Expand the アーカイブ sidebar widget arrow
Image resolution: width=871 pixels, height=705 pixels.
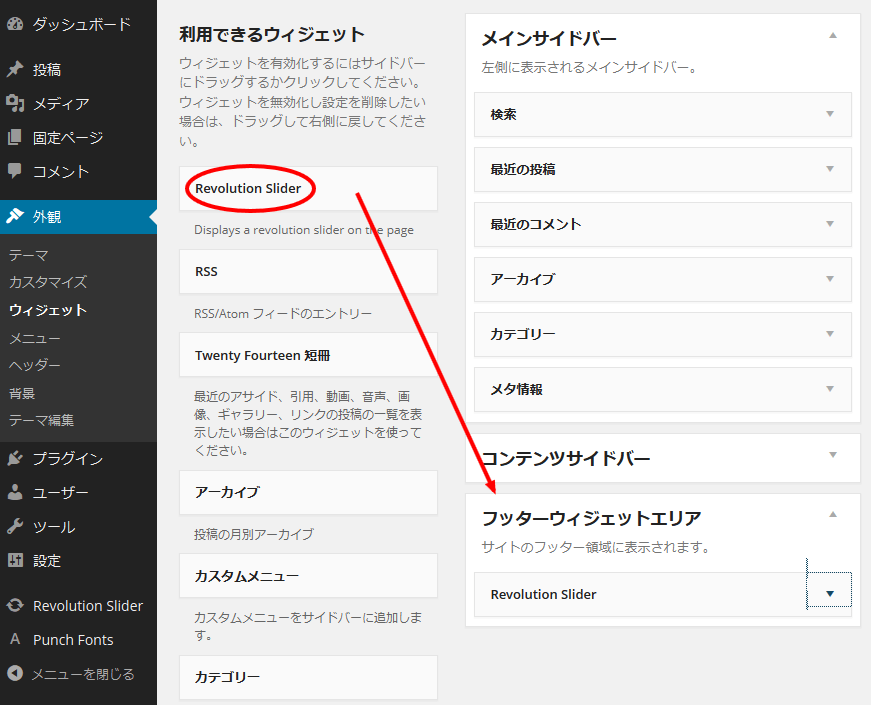point(830,279)
